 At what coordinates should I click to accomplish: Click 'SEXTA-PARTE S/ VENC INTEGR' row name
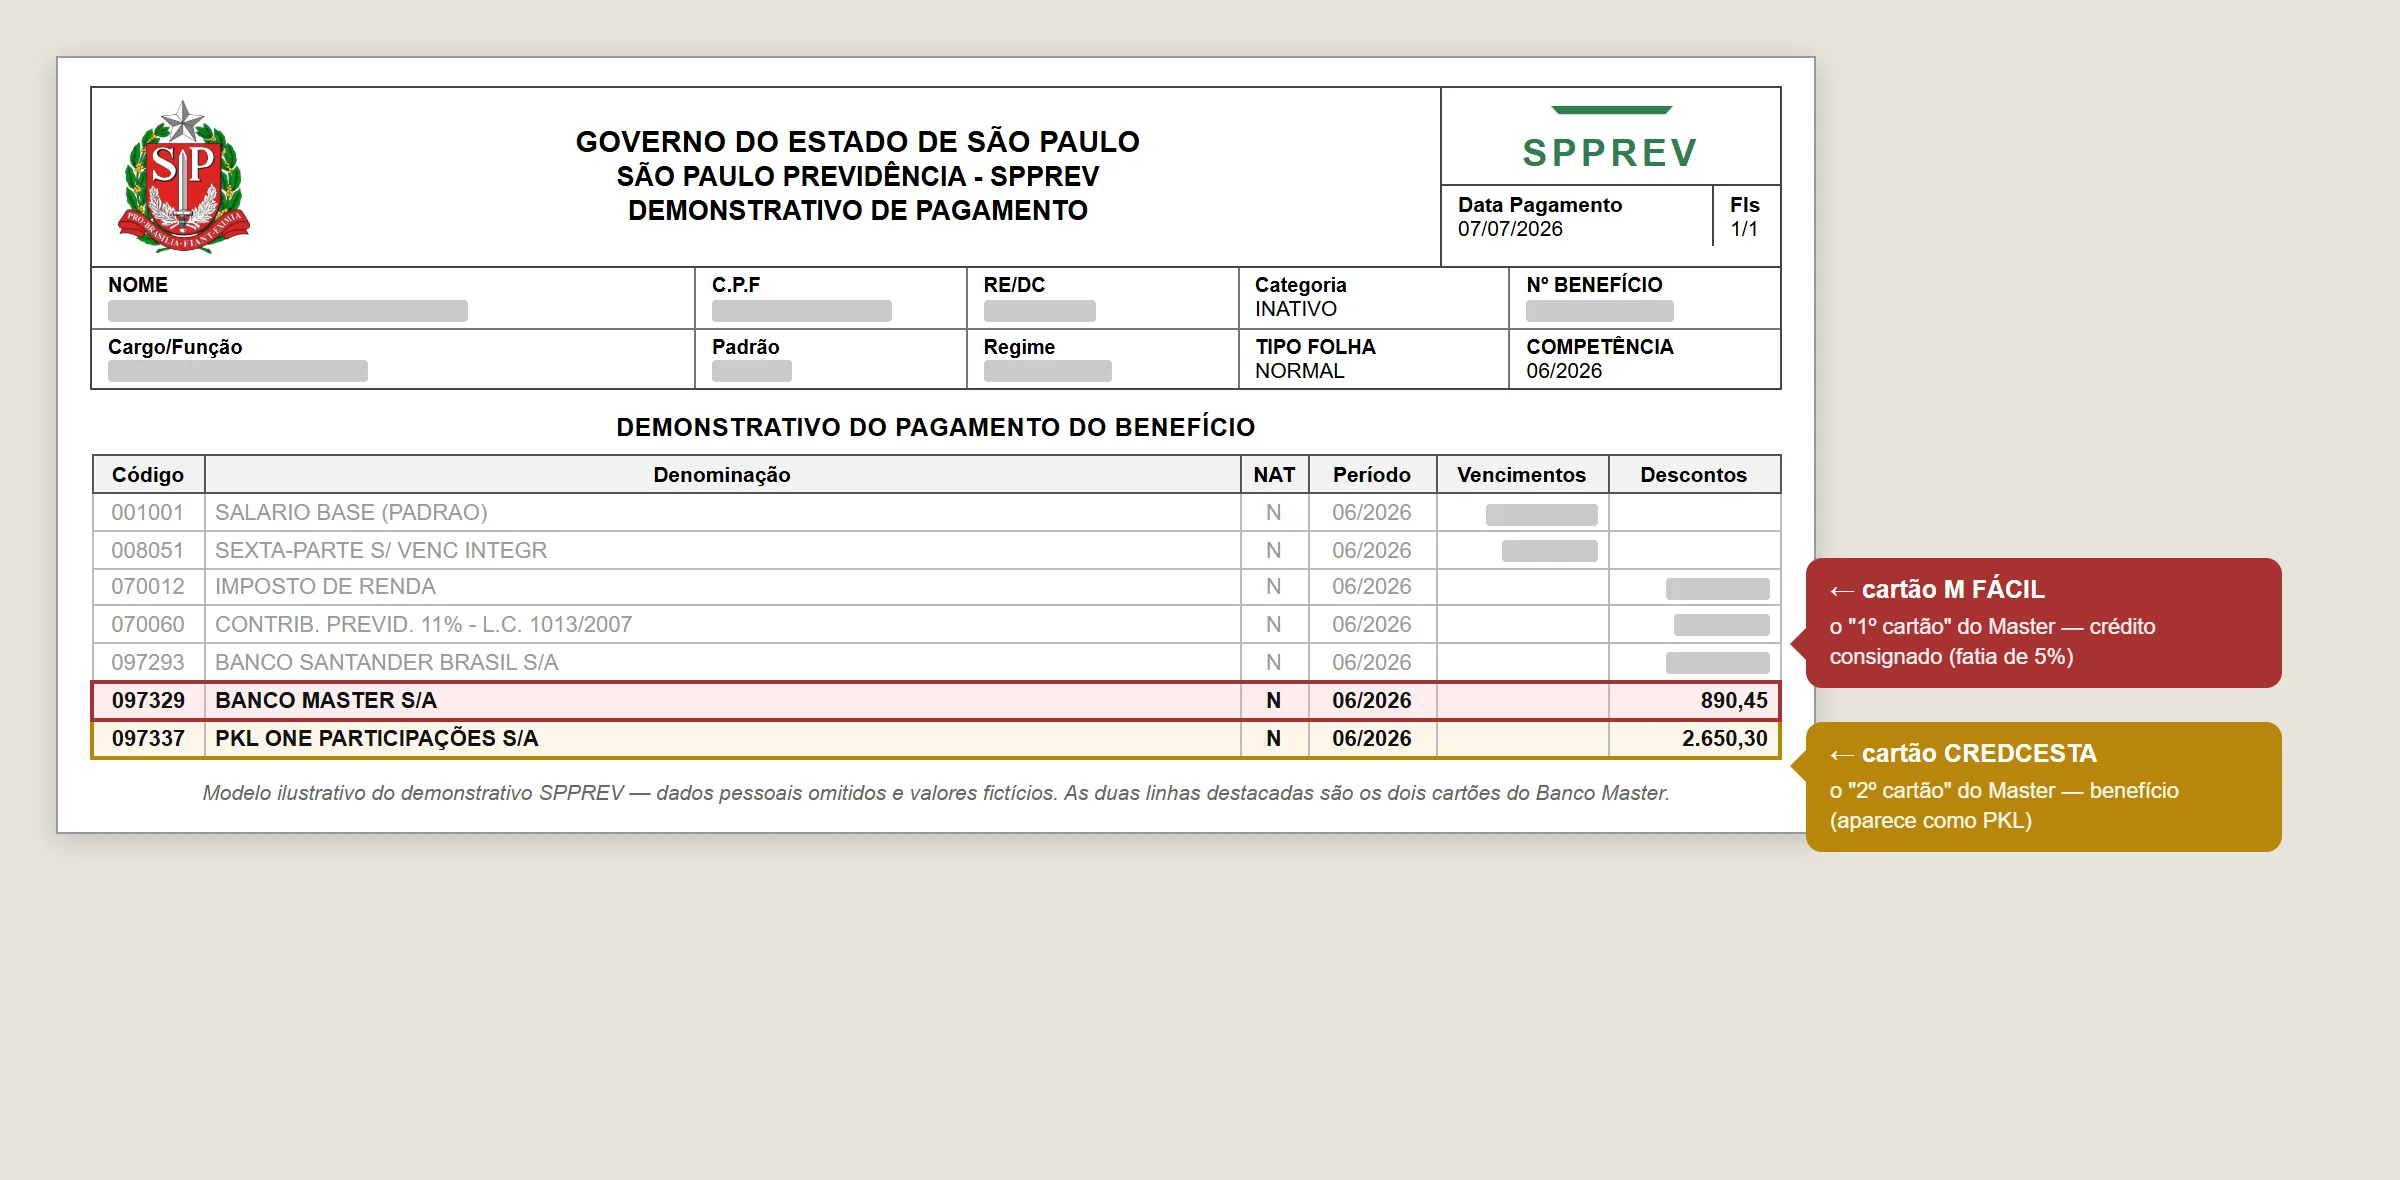pyautogui.click(x=381, y=551)
